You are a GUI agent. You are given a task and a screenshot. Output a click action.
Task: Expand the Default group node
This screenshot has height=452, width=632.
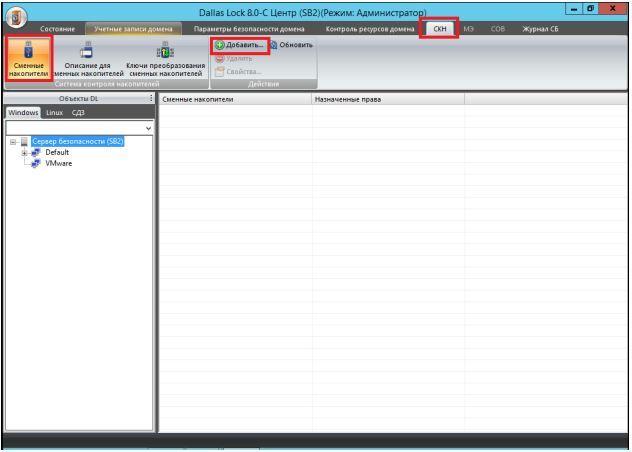[x=24, y=153]
